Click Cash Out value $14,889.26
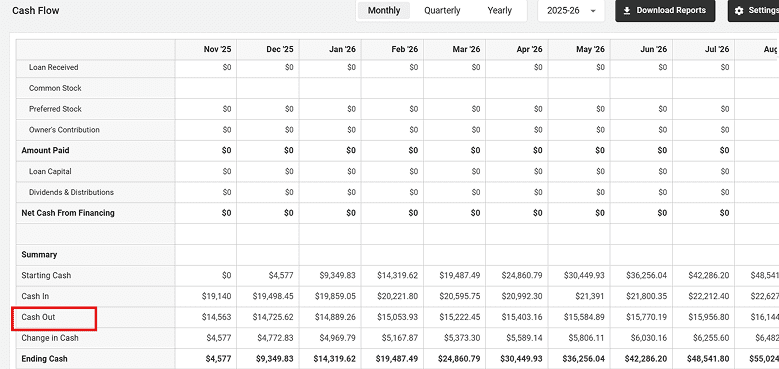The image size is (779, 369). pyautogui.click(x=335, y=317)
